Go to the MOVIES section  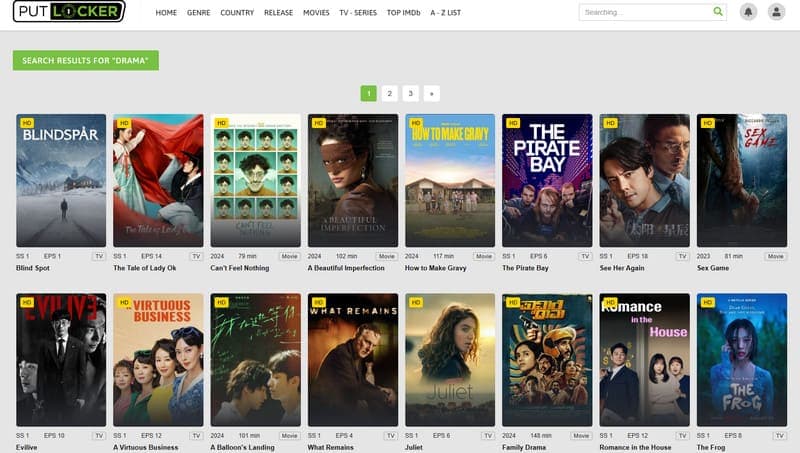(x=316, y=13)
